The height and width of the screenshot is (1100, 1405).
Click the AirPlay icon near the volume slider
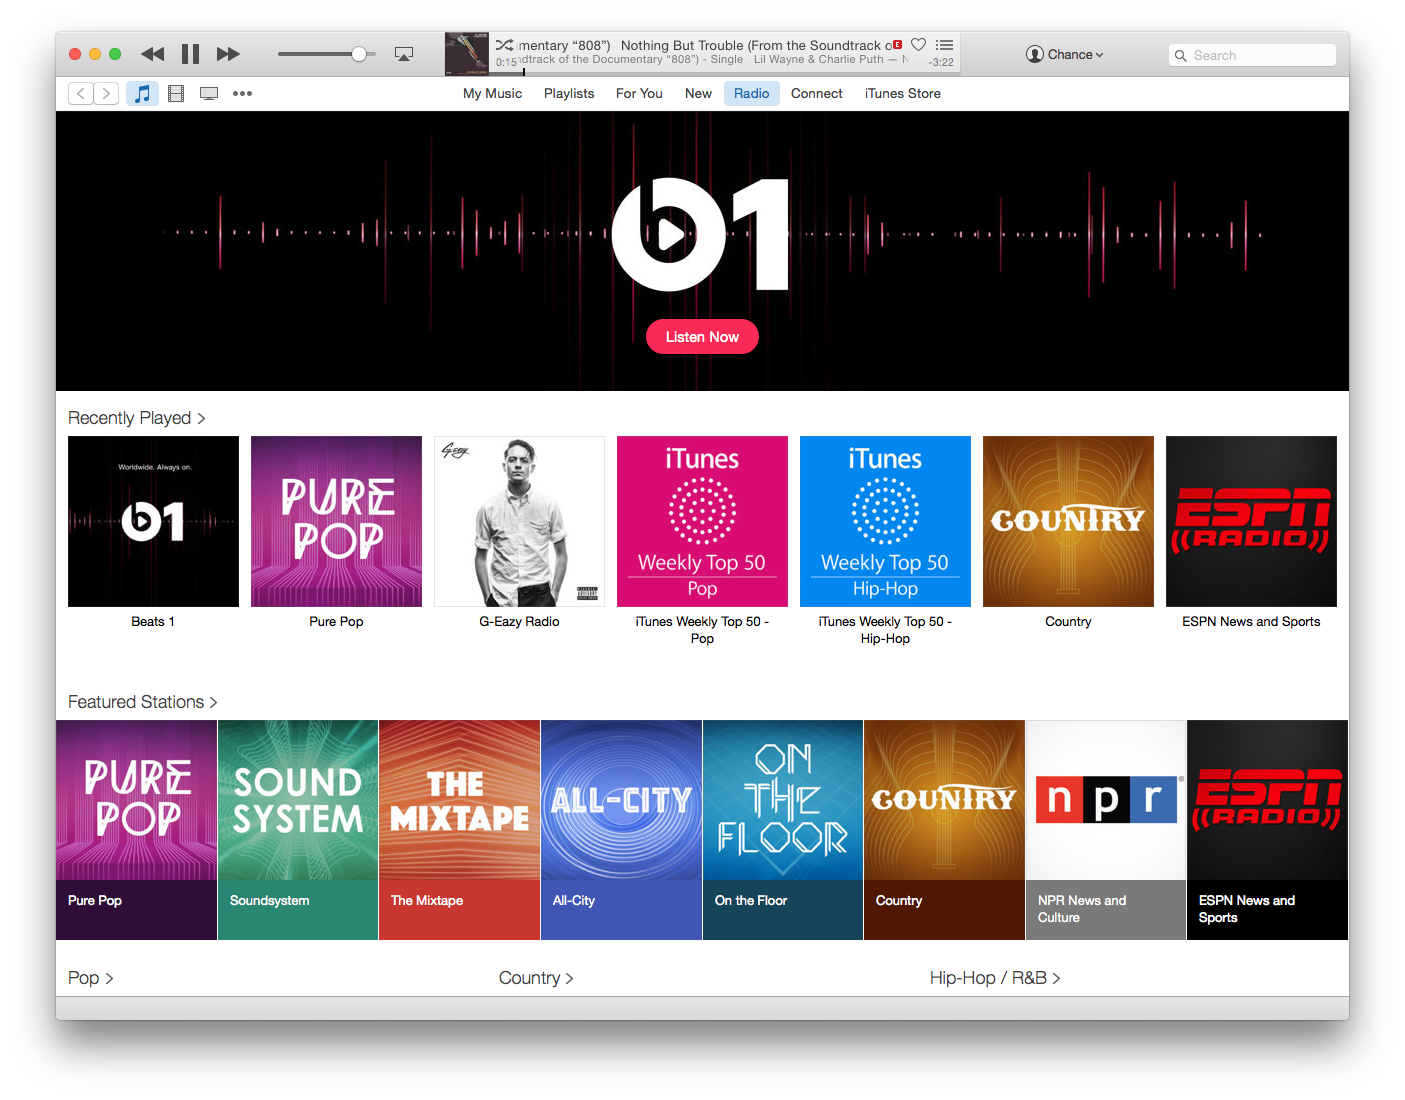tap(404, 53)
